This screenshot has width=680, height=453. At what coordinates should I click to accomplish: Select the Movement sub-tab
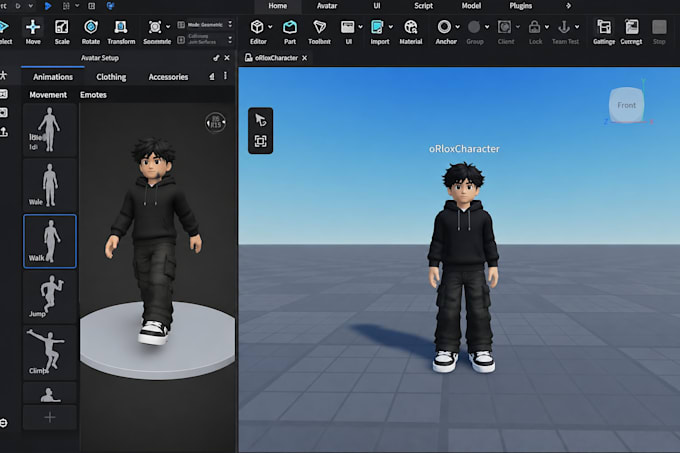(x=48, y=95)
